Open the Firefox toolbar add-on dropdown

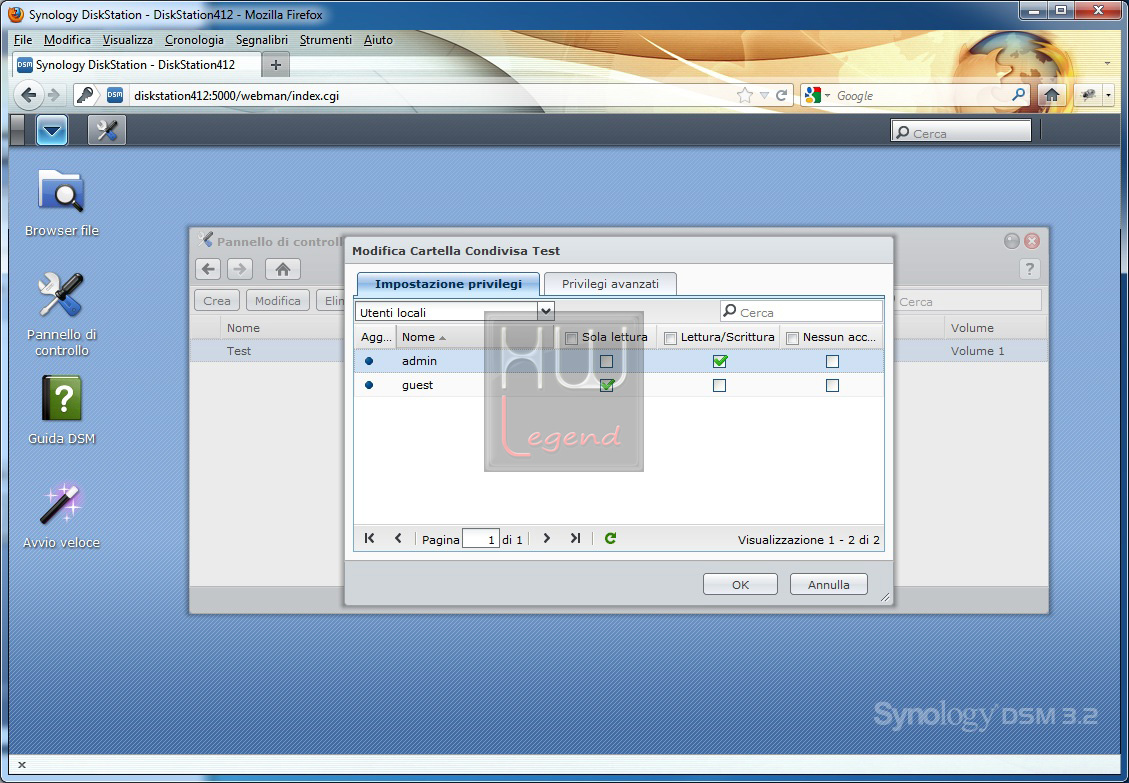[1108, 95]
